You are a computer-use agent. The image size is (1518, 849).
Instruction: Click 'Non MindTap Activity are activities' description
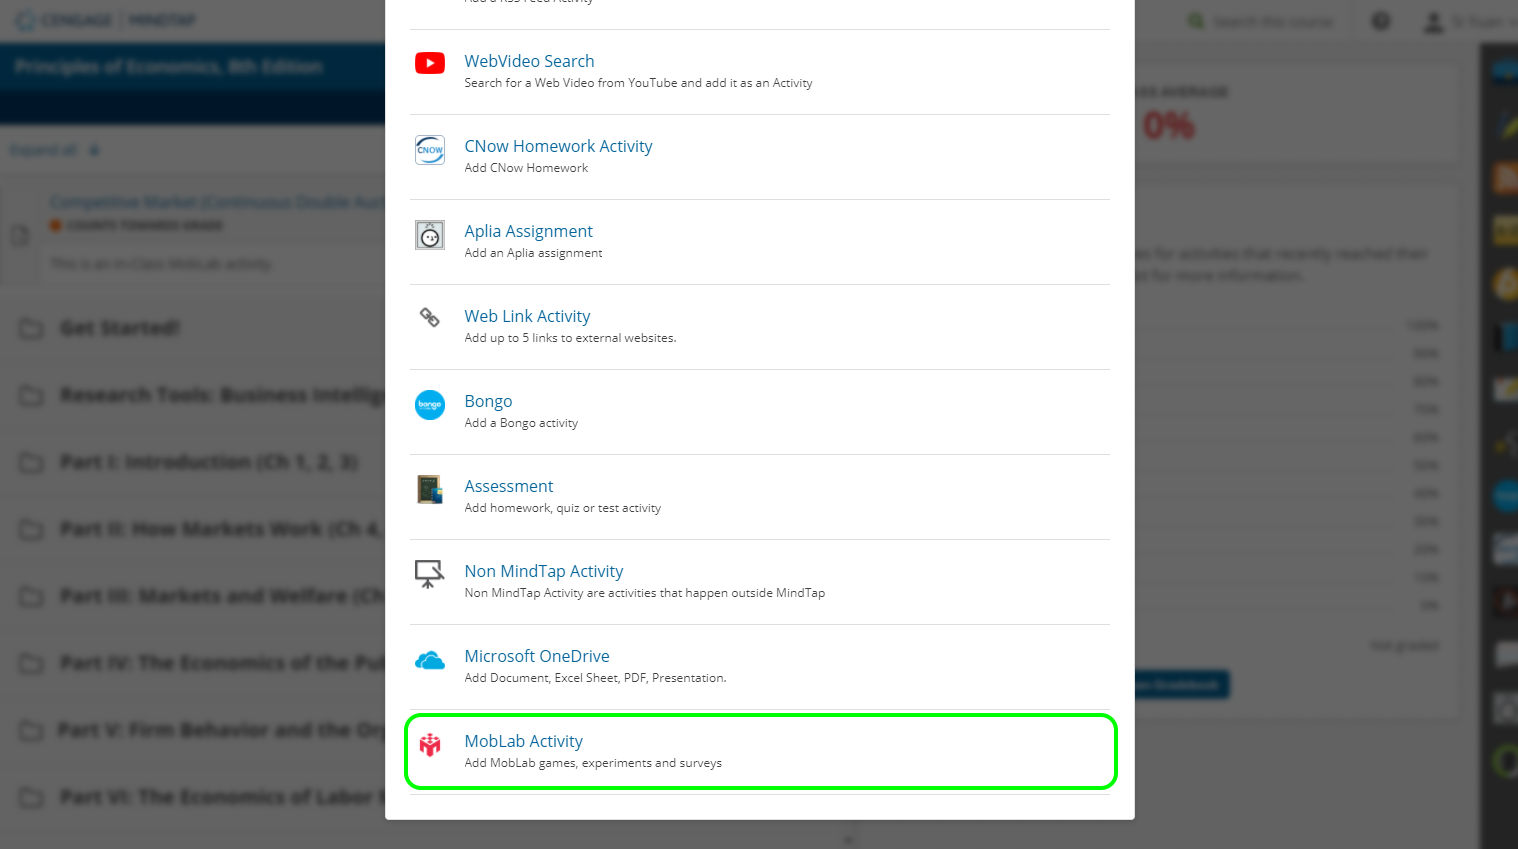644,593
